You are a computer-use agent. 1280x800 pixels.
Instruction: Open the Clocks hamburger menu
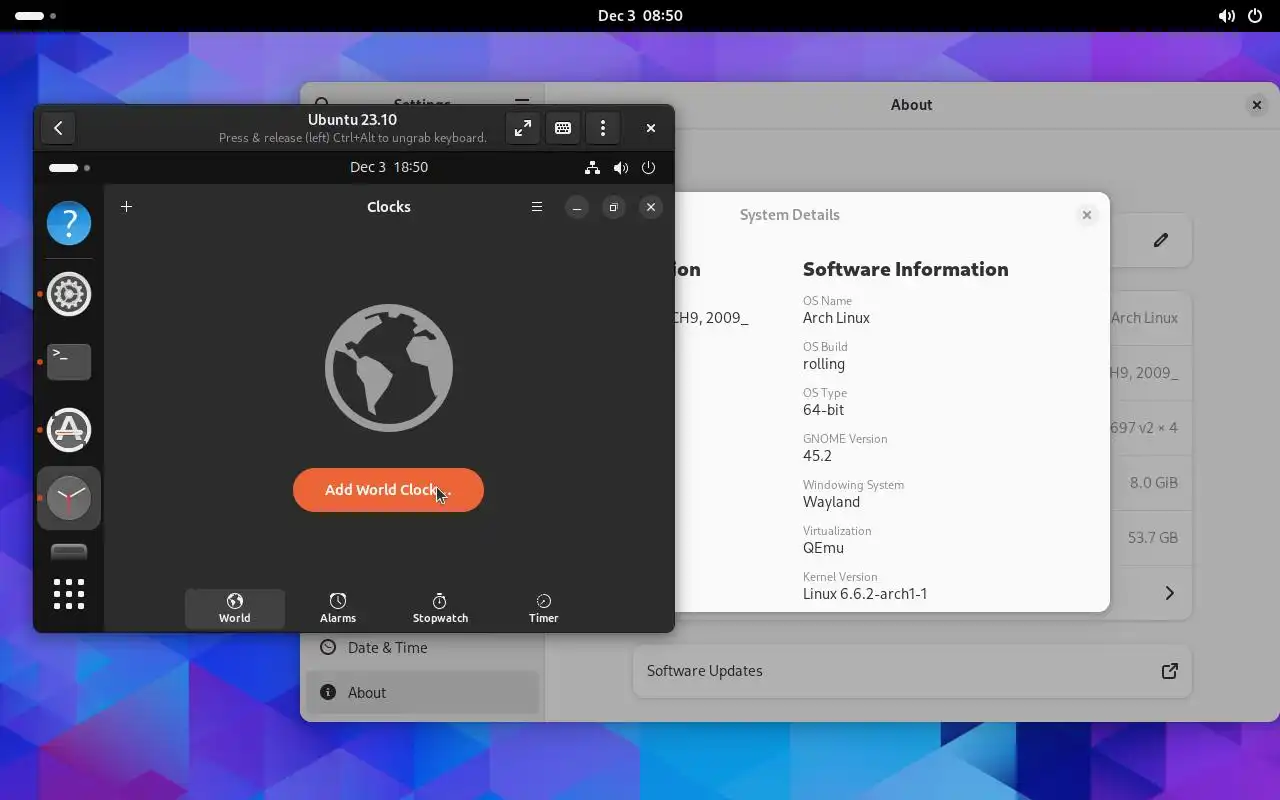pos(537,207)
